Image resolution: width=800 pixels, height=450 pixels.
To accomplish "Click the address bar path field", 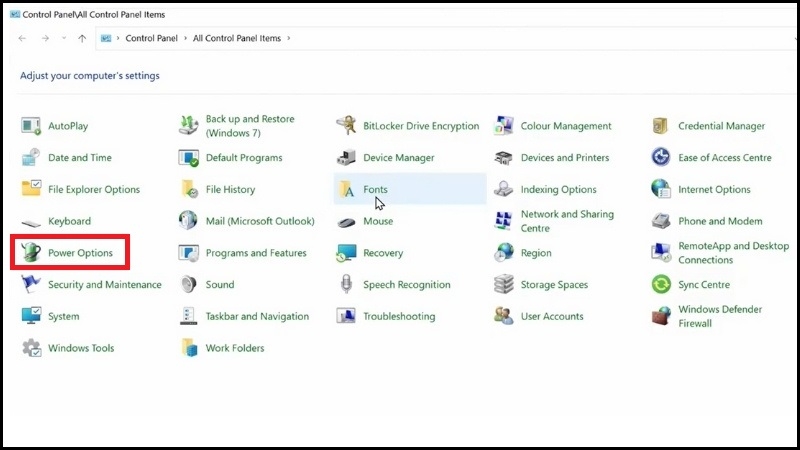I will [500, 38].
